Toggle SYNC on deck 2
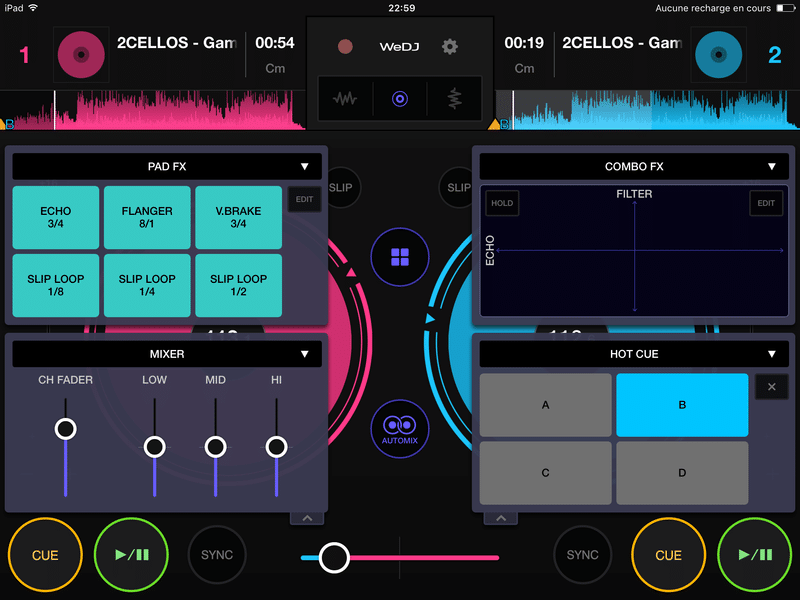This screenshot has height=600, width=800. [582, 555]
